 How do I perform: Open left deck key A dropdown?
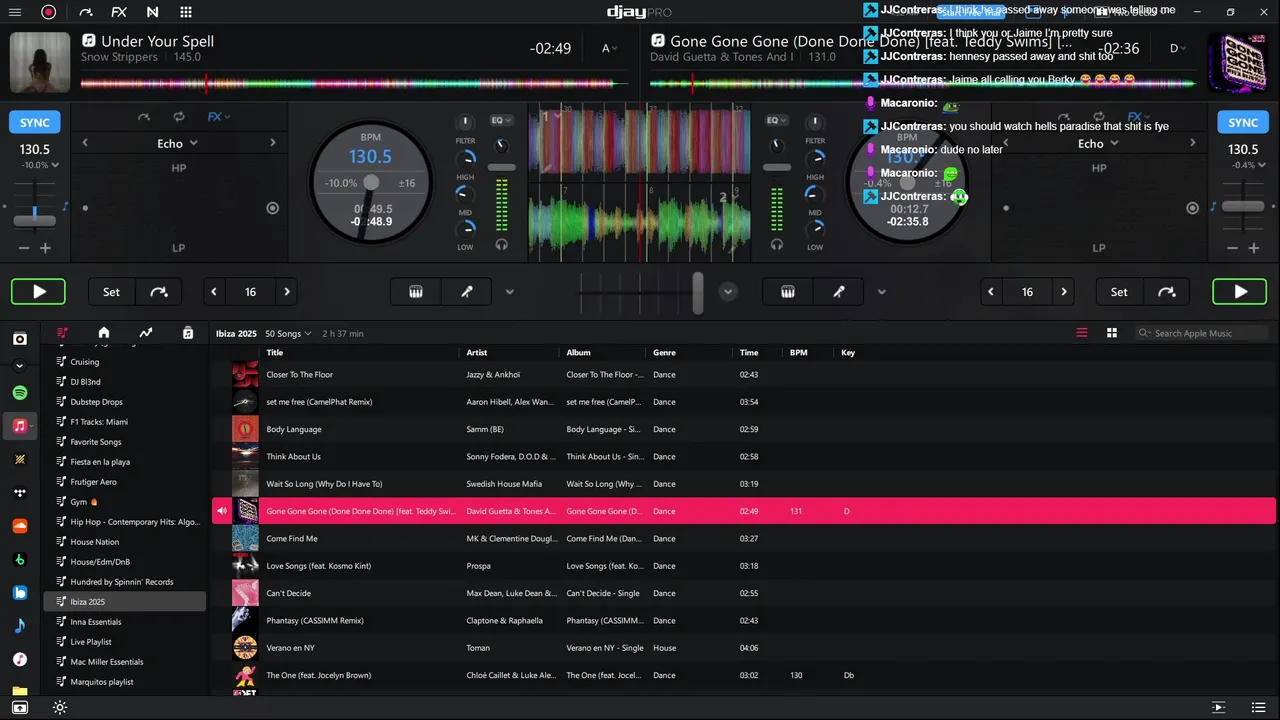coord(609,48)
